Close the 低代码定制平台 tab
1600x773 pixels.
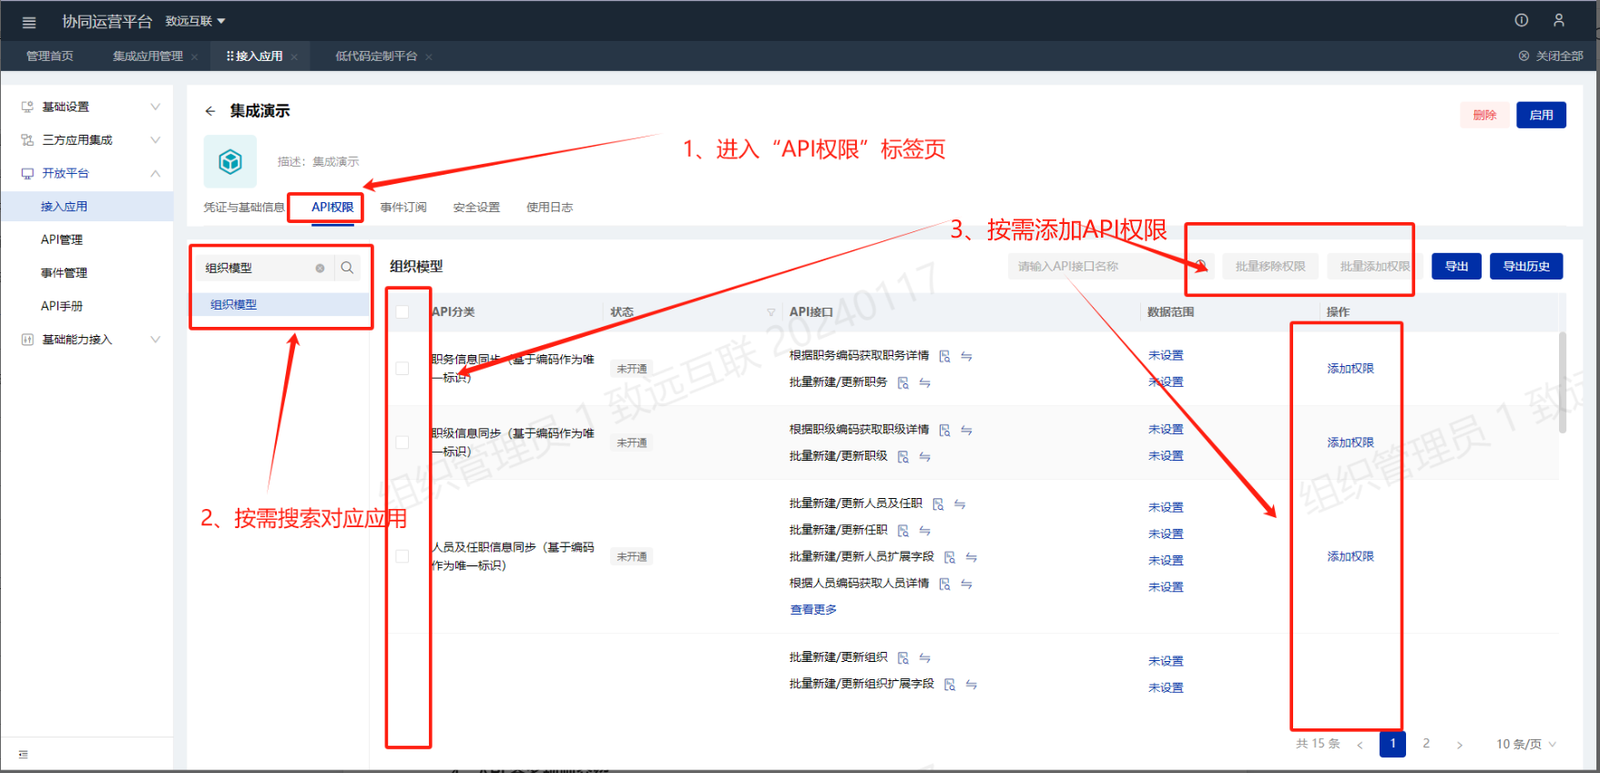pyautogui.click(x=429, y=57)
